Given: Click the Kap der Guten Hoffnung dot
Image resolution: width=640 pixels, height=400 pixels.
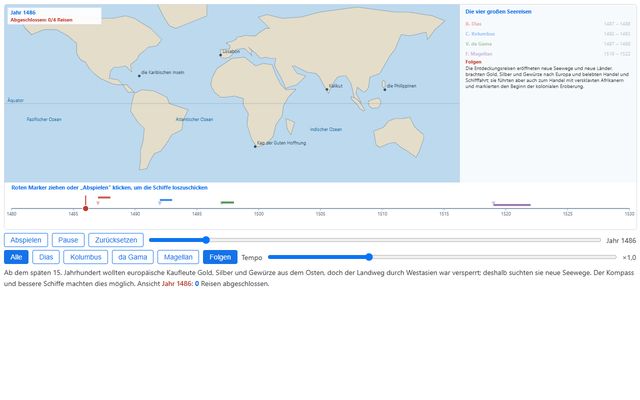Looking at the screenshot, I should [x=256, y=146].
